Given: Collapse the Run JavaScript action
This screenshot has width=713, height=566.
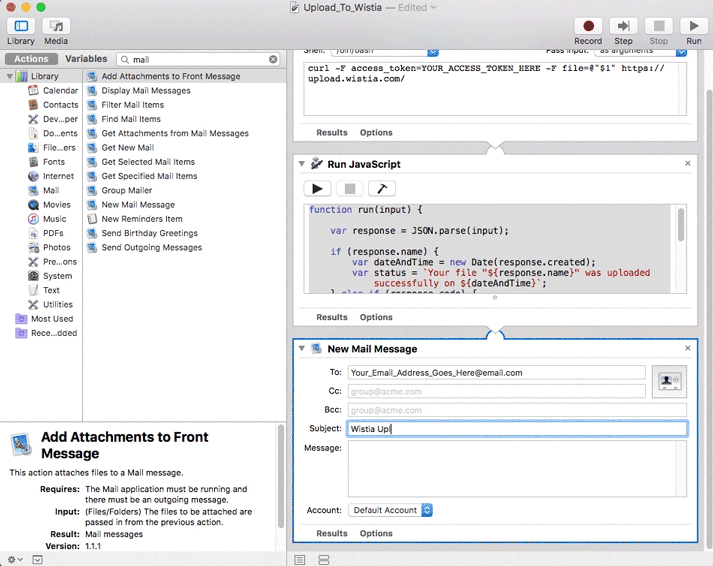Looking at the screenshot, I should click(x=301, y=164).
